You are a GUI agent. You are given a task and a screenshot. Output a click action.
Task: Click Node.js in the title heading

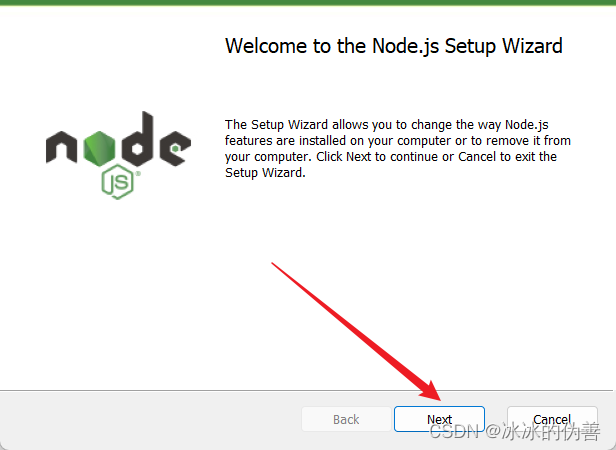[x=406, y=46]
